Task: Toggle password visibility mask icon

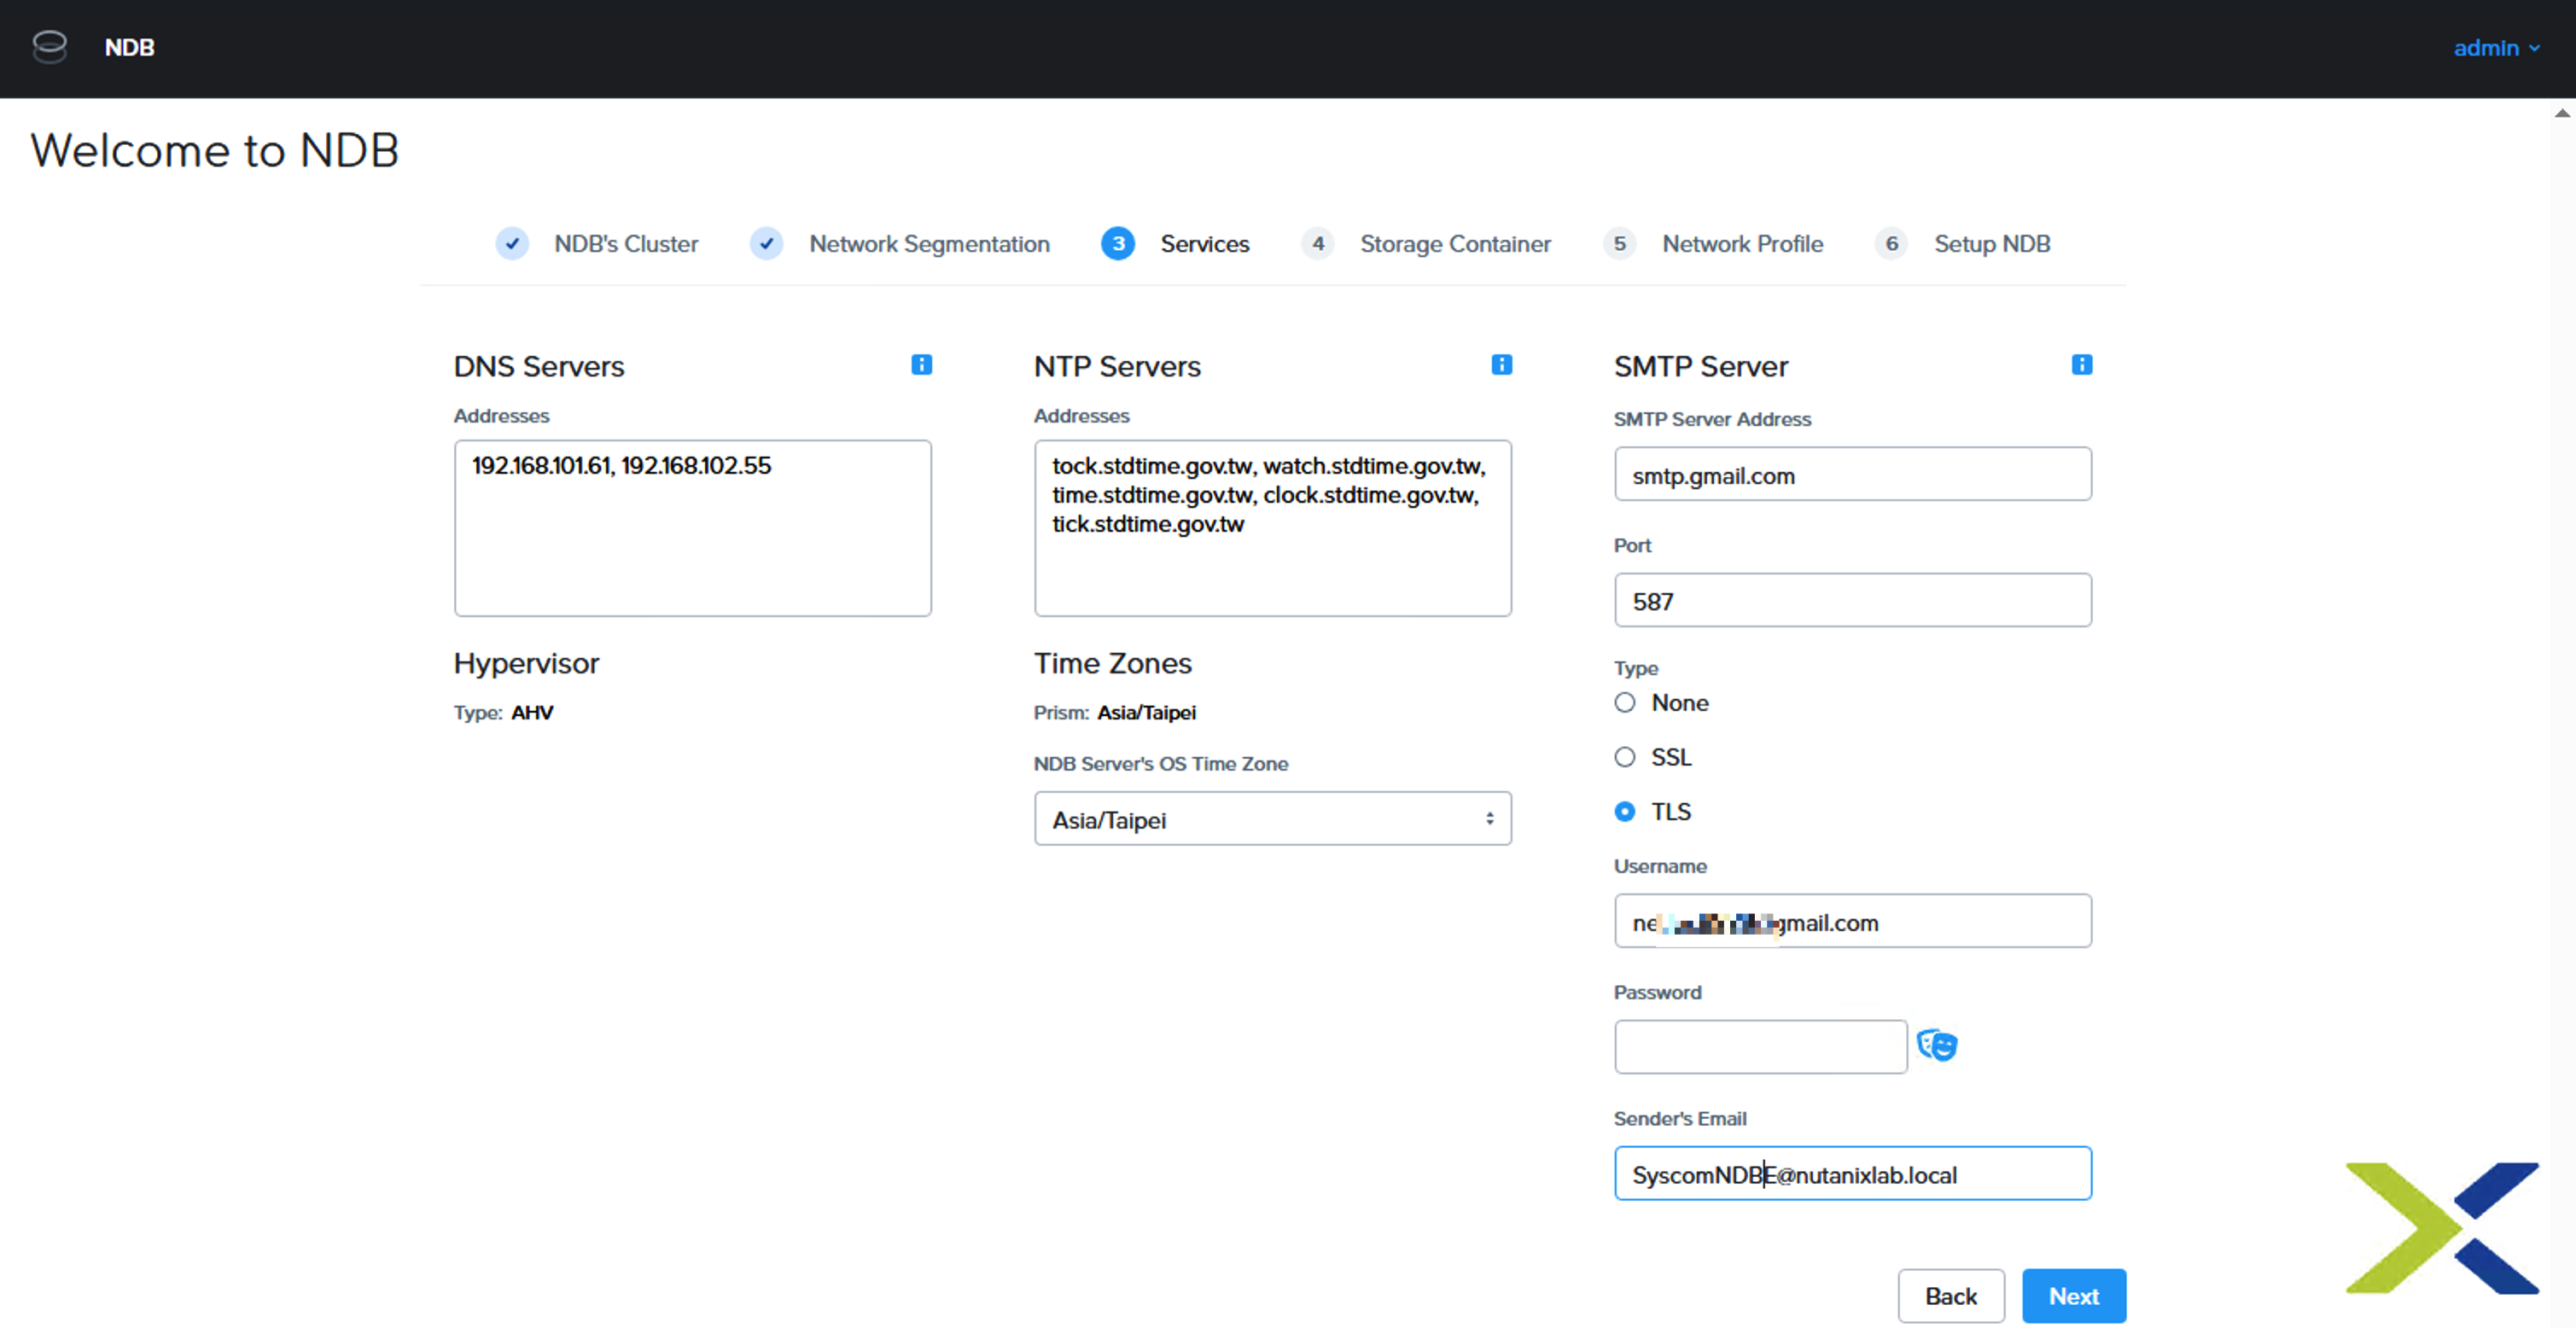Action: 1937,1046
